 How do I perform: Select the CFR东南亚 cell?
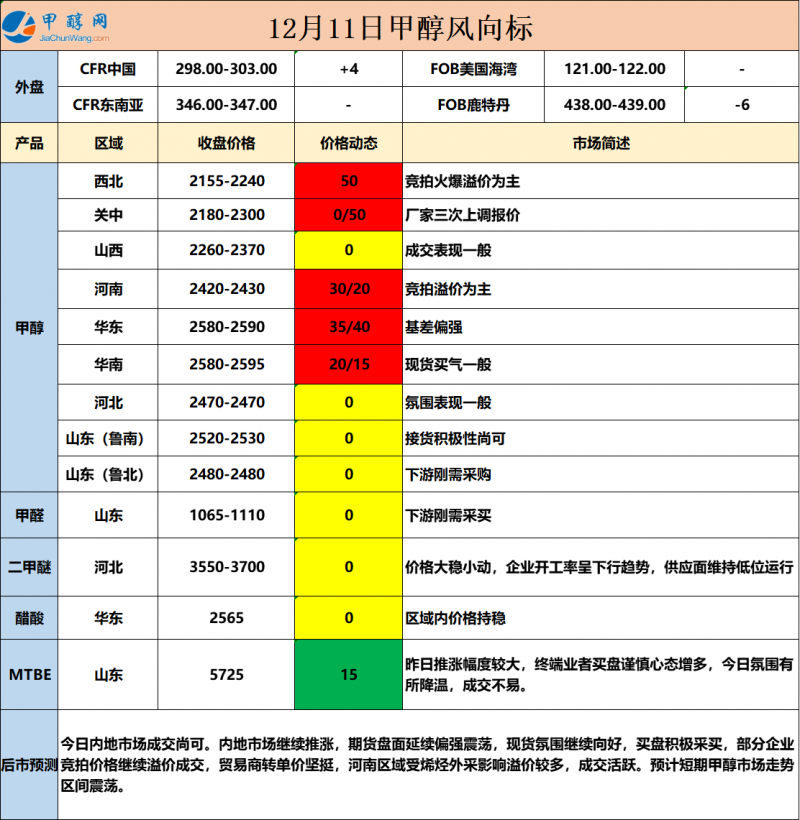tap(108, 105)
